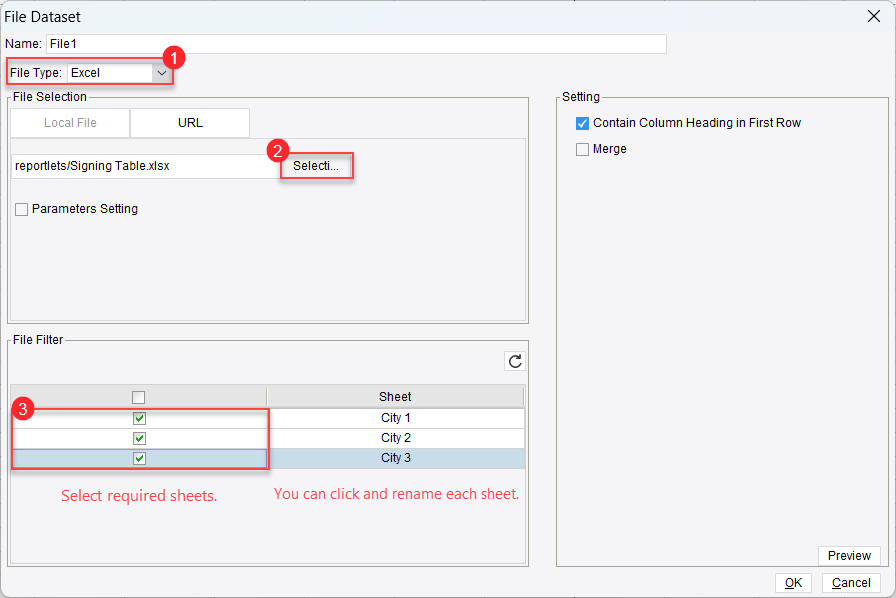Cancel the File Dataset dialog

pos(851,582)
